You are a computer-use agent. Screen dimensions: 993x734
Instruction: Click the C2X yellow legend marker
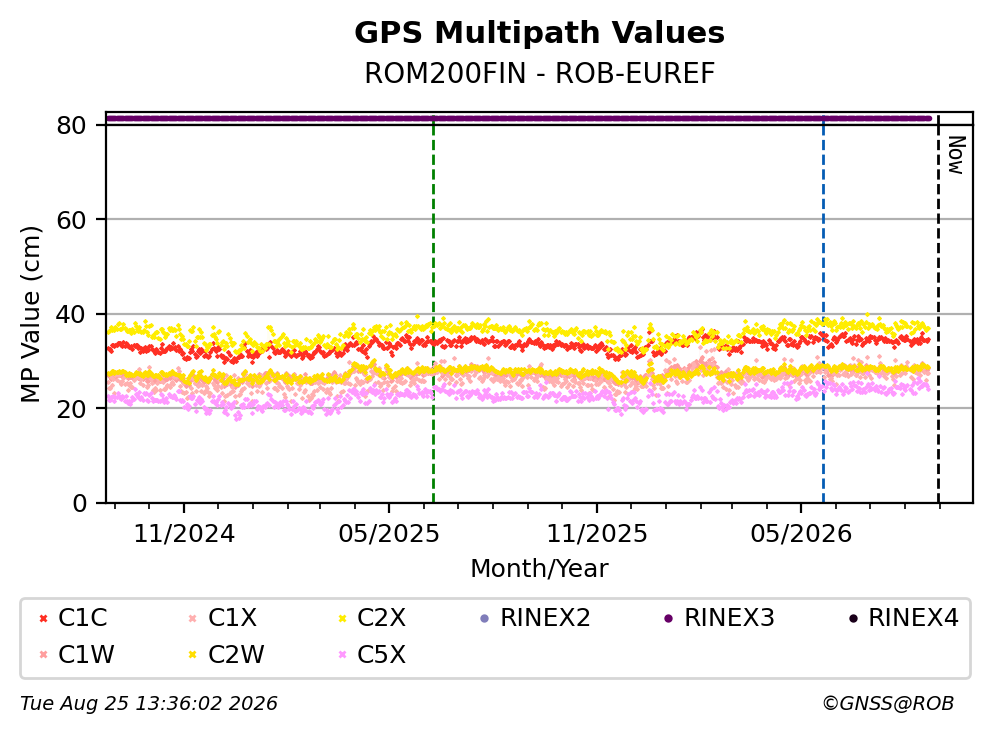click(343, 619)
